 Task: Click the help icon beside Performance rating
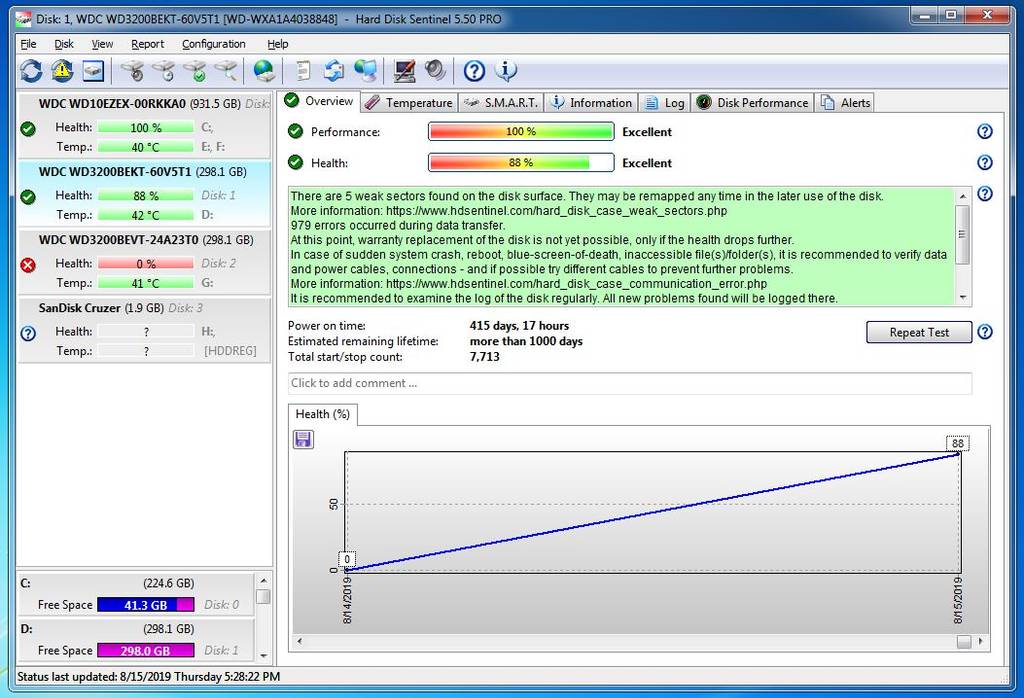click(985, 131)
